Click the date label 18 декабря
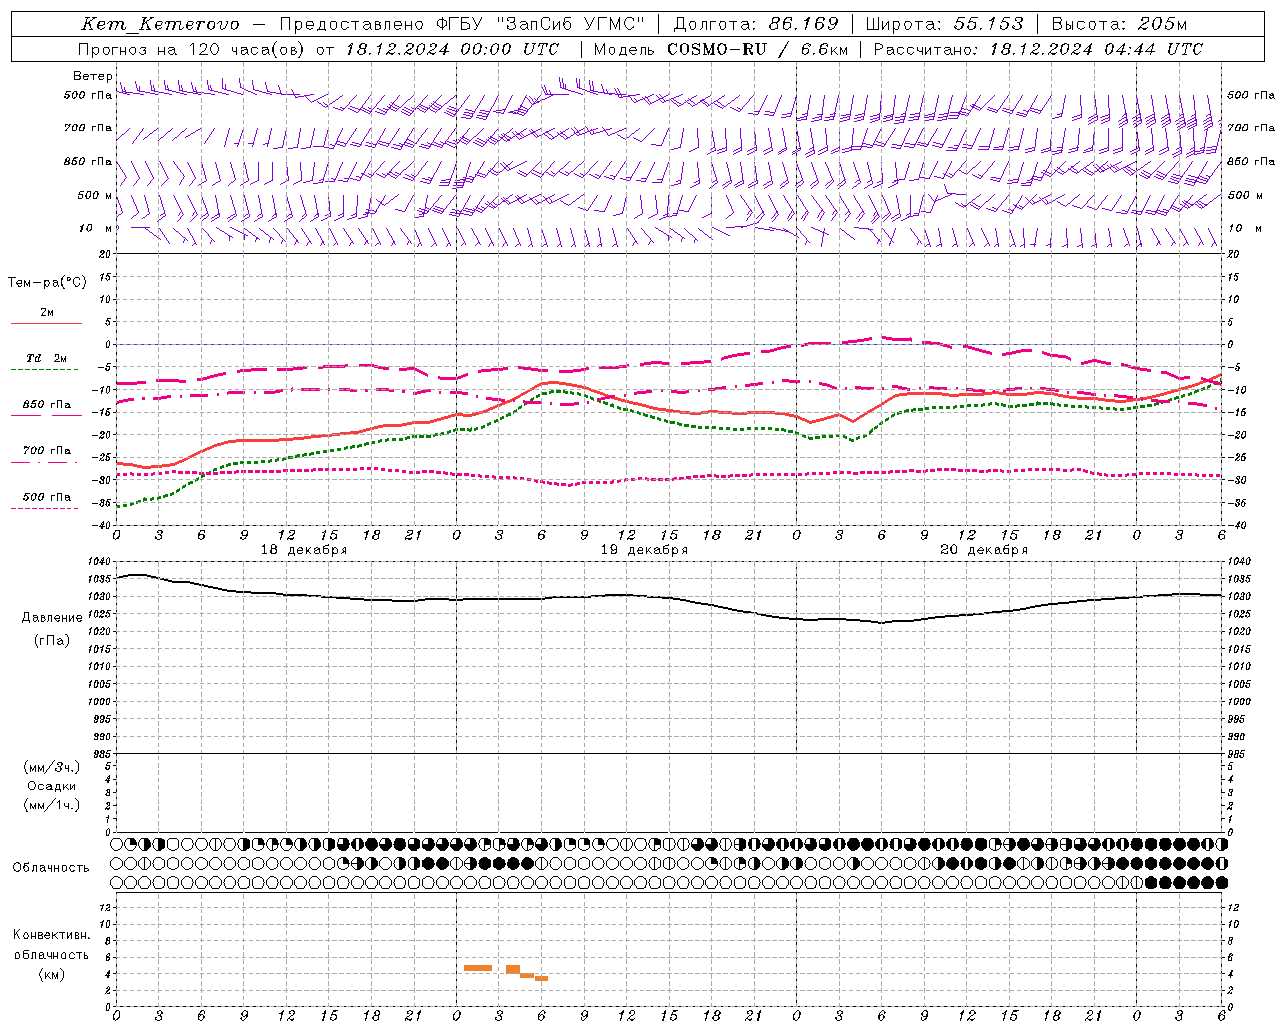The height and width of the screenshot is (1024, 1280). pos(304,550)
